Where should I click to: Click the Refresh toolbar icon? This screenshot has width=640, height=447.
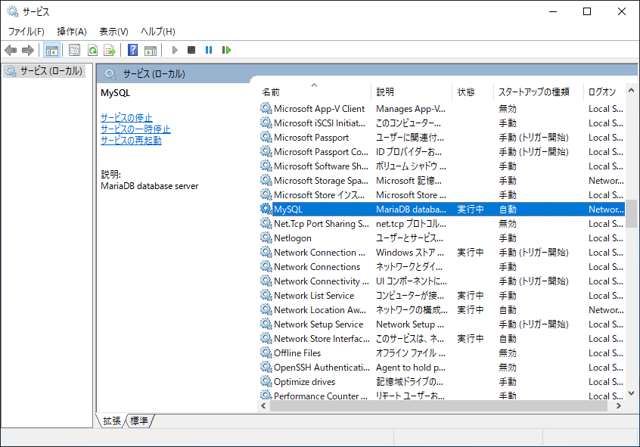coord(92,50)
